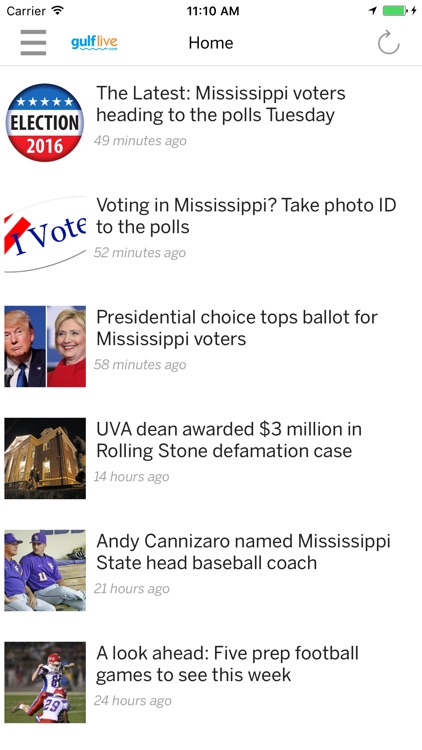Open the UVA building night photo
The image size is (422, 750).
45,458
